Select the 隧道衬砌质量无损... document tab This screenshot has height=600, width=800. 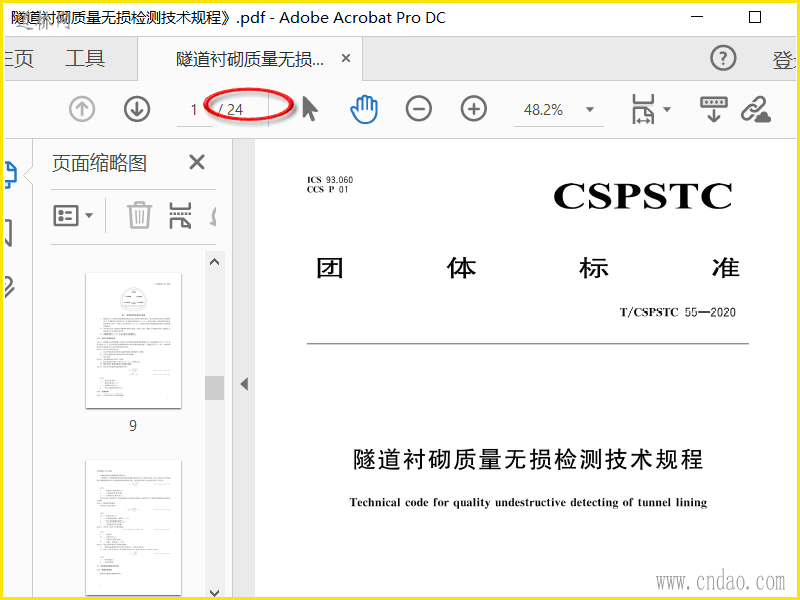pos(250,59)
